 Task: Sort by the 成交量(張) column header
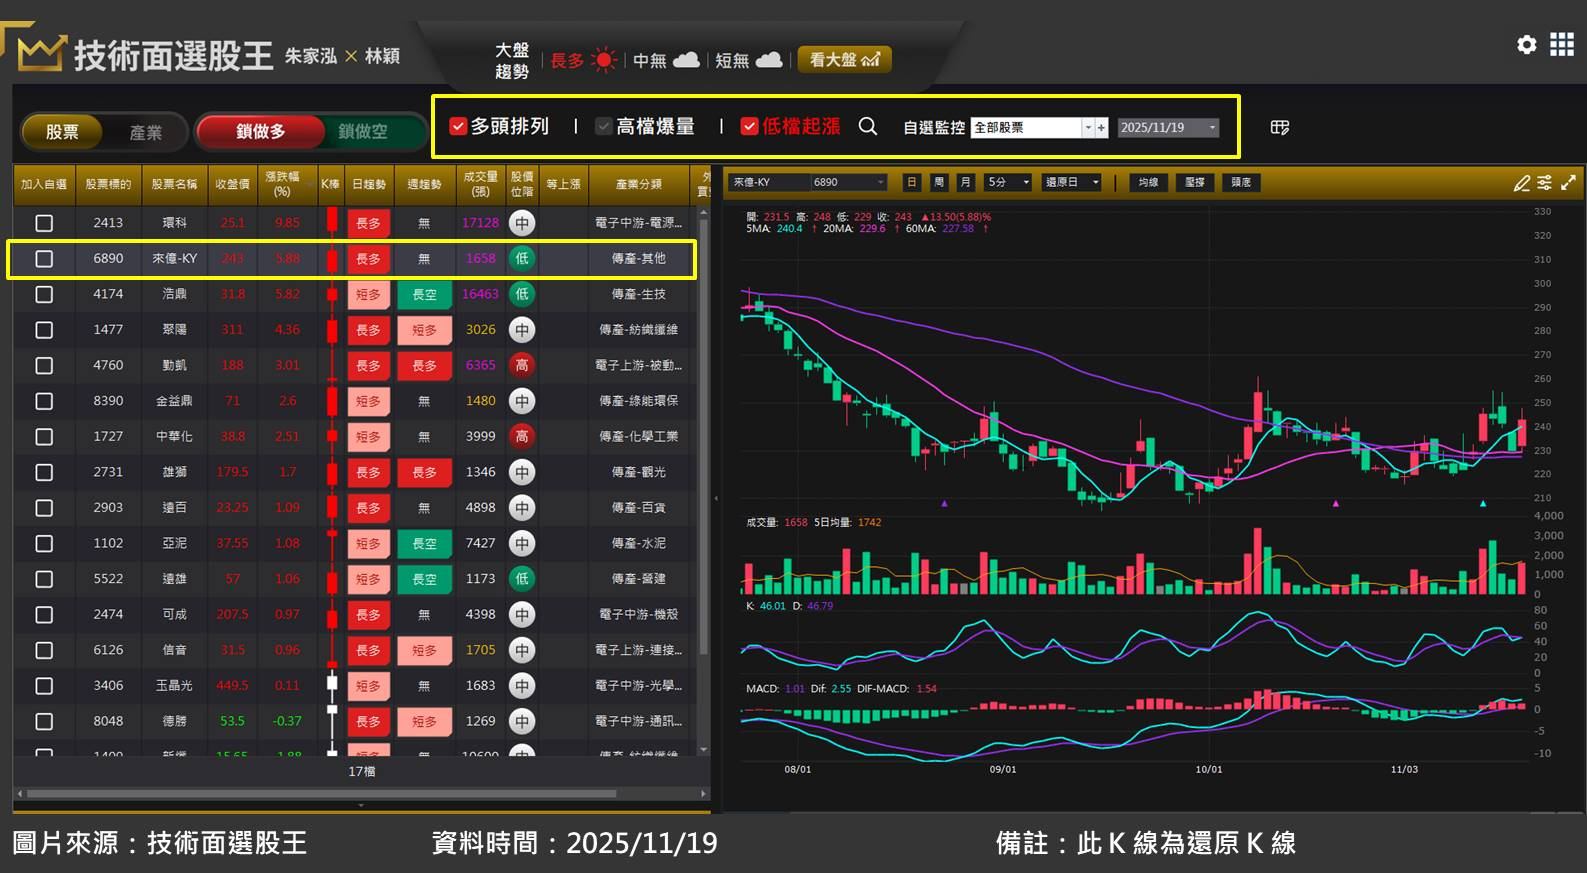[x=480, y=184]
